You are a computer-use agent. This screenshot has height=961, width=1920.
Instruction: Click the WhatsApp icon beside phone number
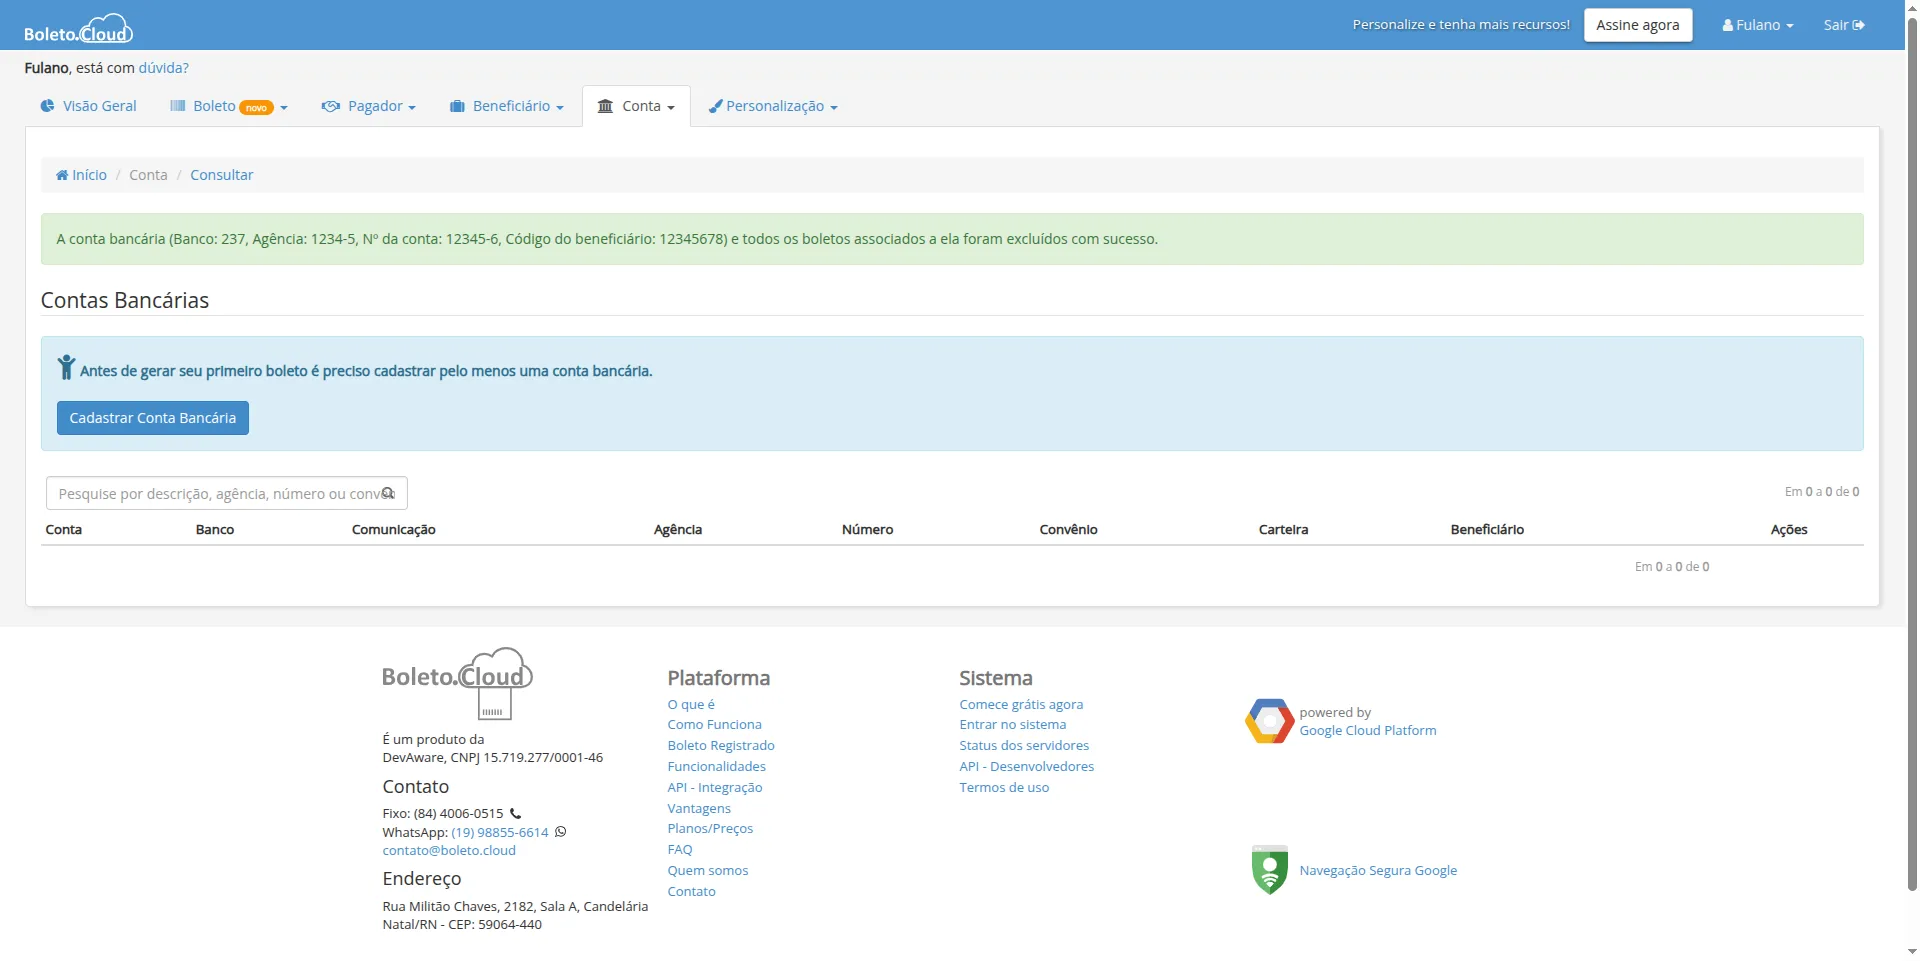pyautogui.click(x=561, y=832)
